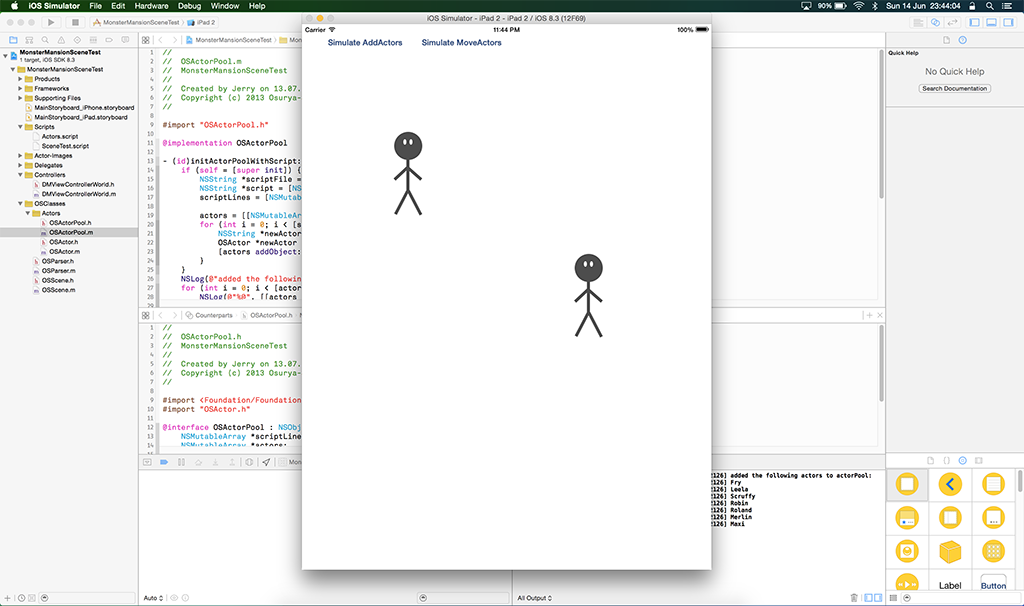Select the Standard editor button
The image size is (1024, 606).
[918, 22]
